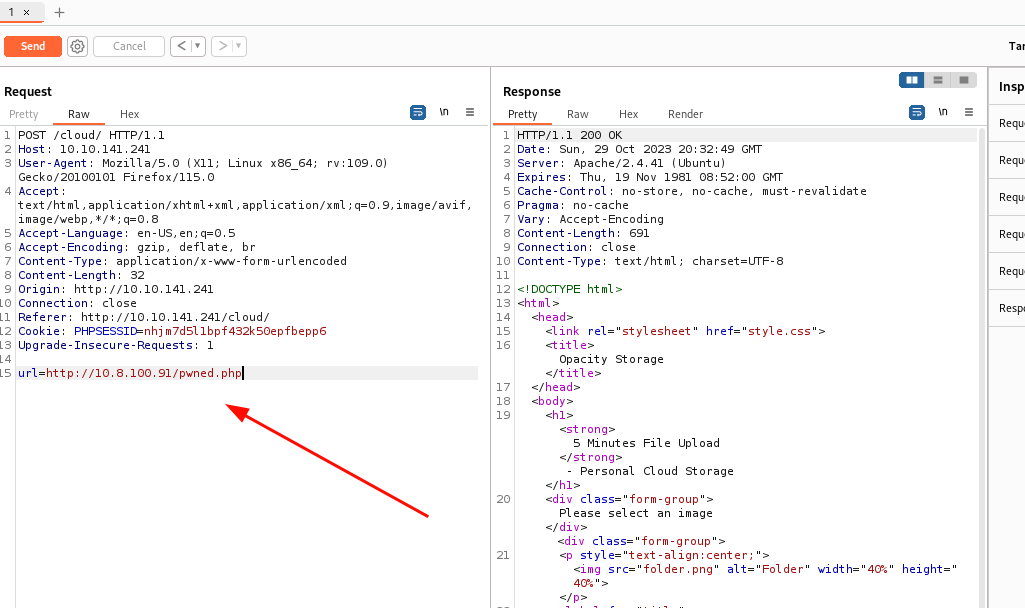Open request settings gear icon

(77, 46)
